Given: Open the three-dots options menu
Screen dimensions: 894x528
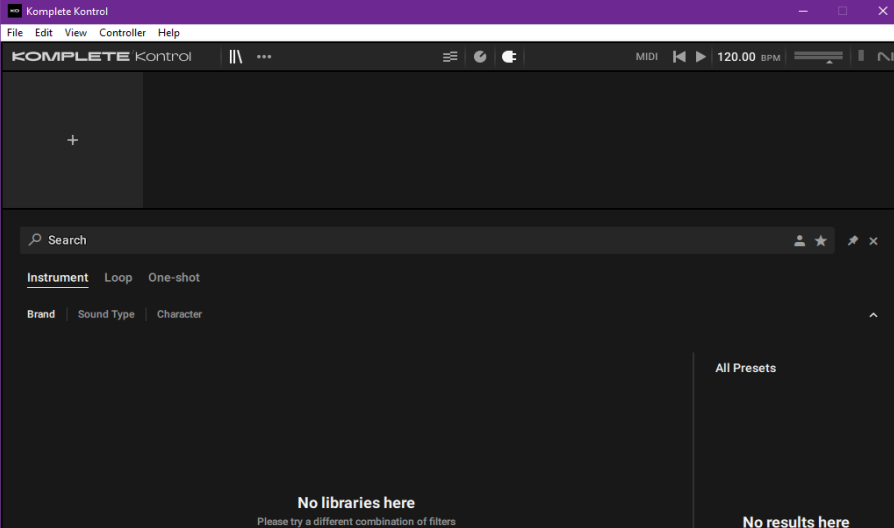Looking at the screenshot, I should (264, 56).
